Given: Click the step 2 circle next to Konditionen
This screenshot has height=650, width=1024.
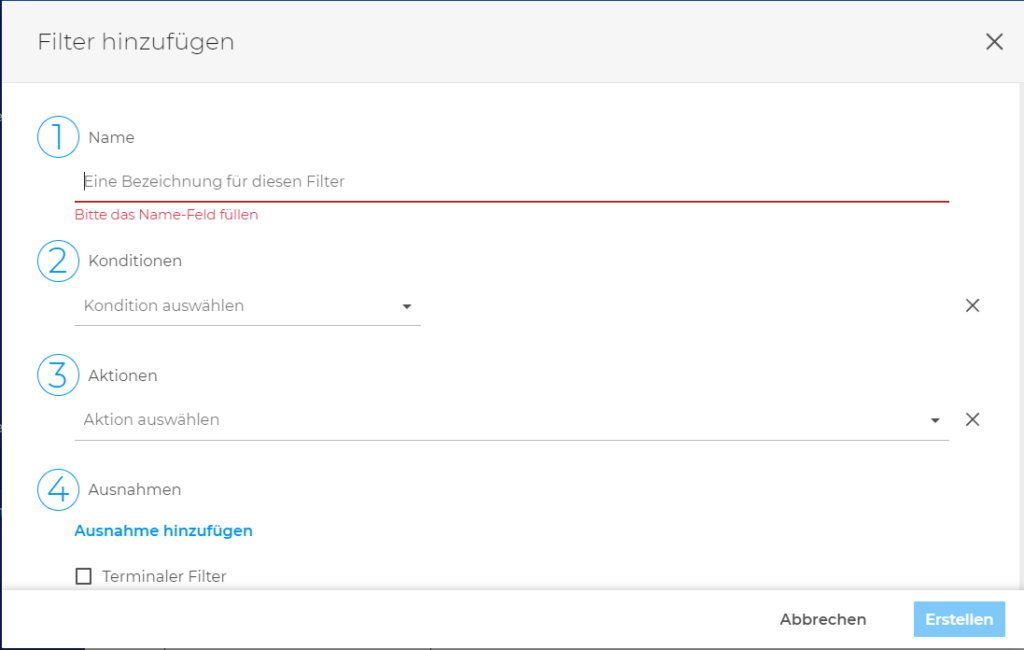Looking at the screenshot, I should 57,261.
